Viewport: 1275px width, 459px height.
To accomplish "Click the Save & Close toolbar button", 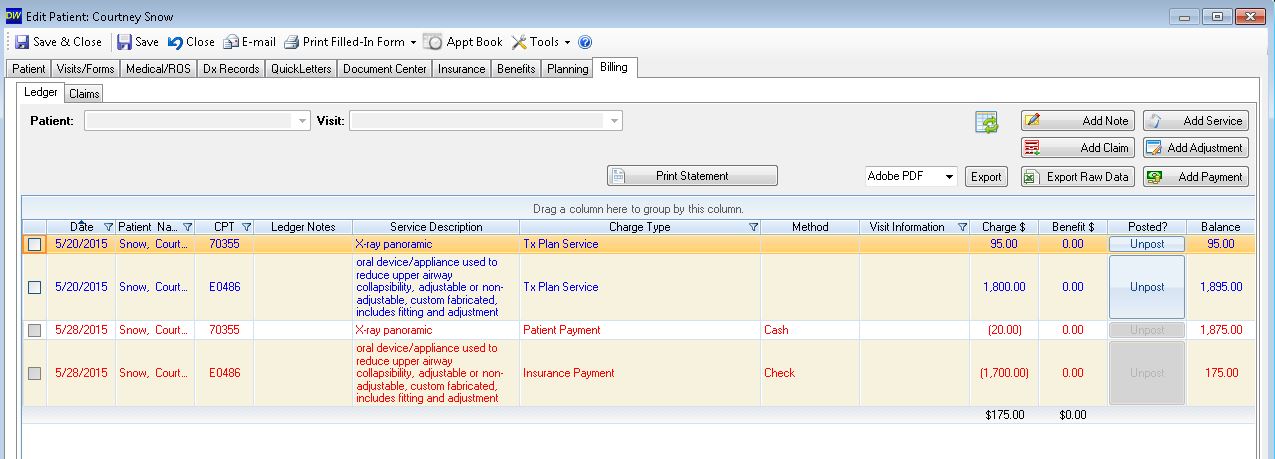I will [58, 42].
